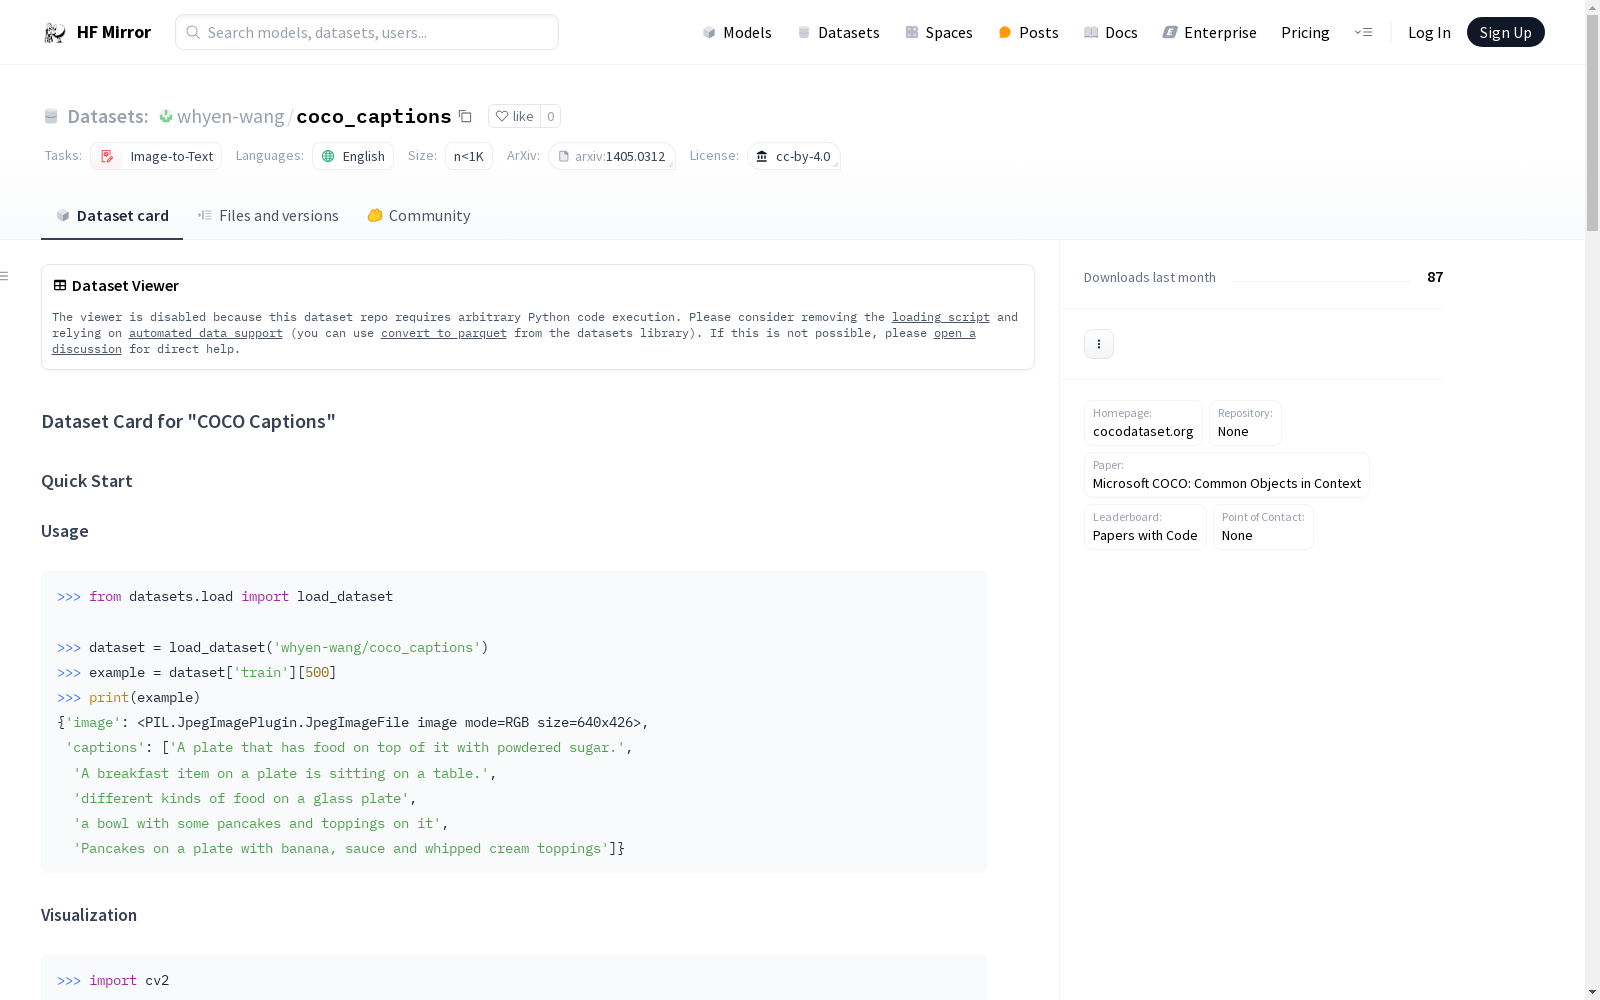Switch to Files and versions tab
The width and height of the screenshot is (1600, 1000).
[x=268, y=216]
